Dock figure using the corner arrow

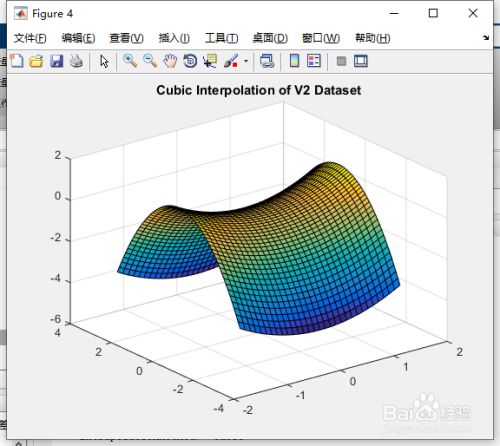point(486,38)
